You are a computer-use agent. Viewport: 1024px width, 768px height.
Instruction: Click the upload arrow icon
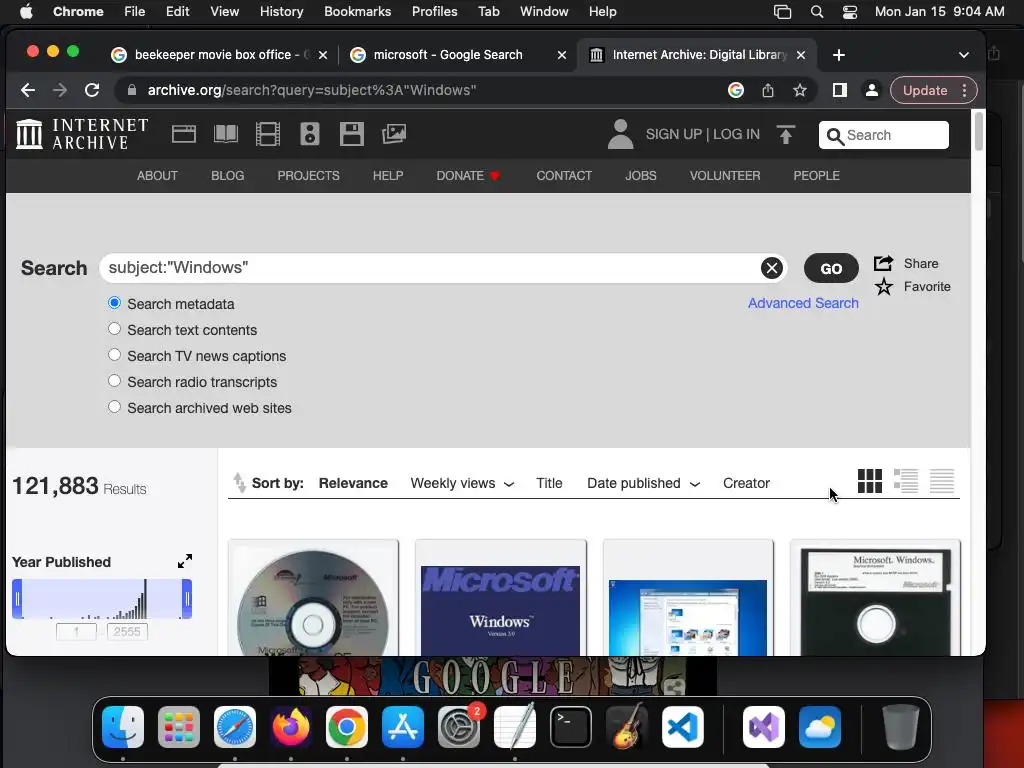coord(786,134)
